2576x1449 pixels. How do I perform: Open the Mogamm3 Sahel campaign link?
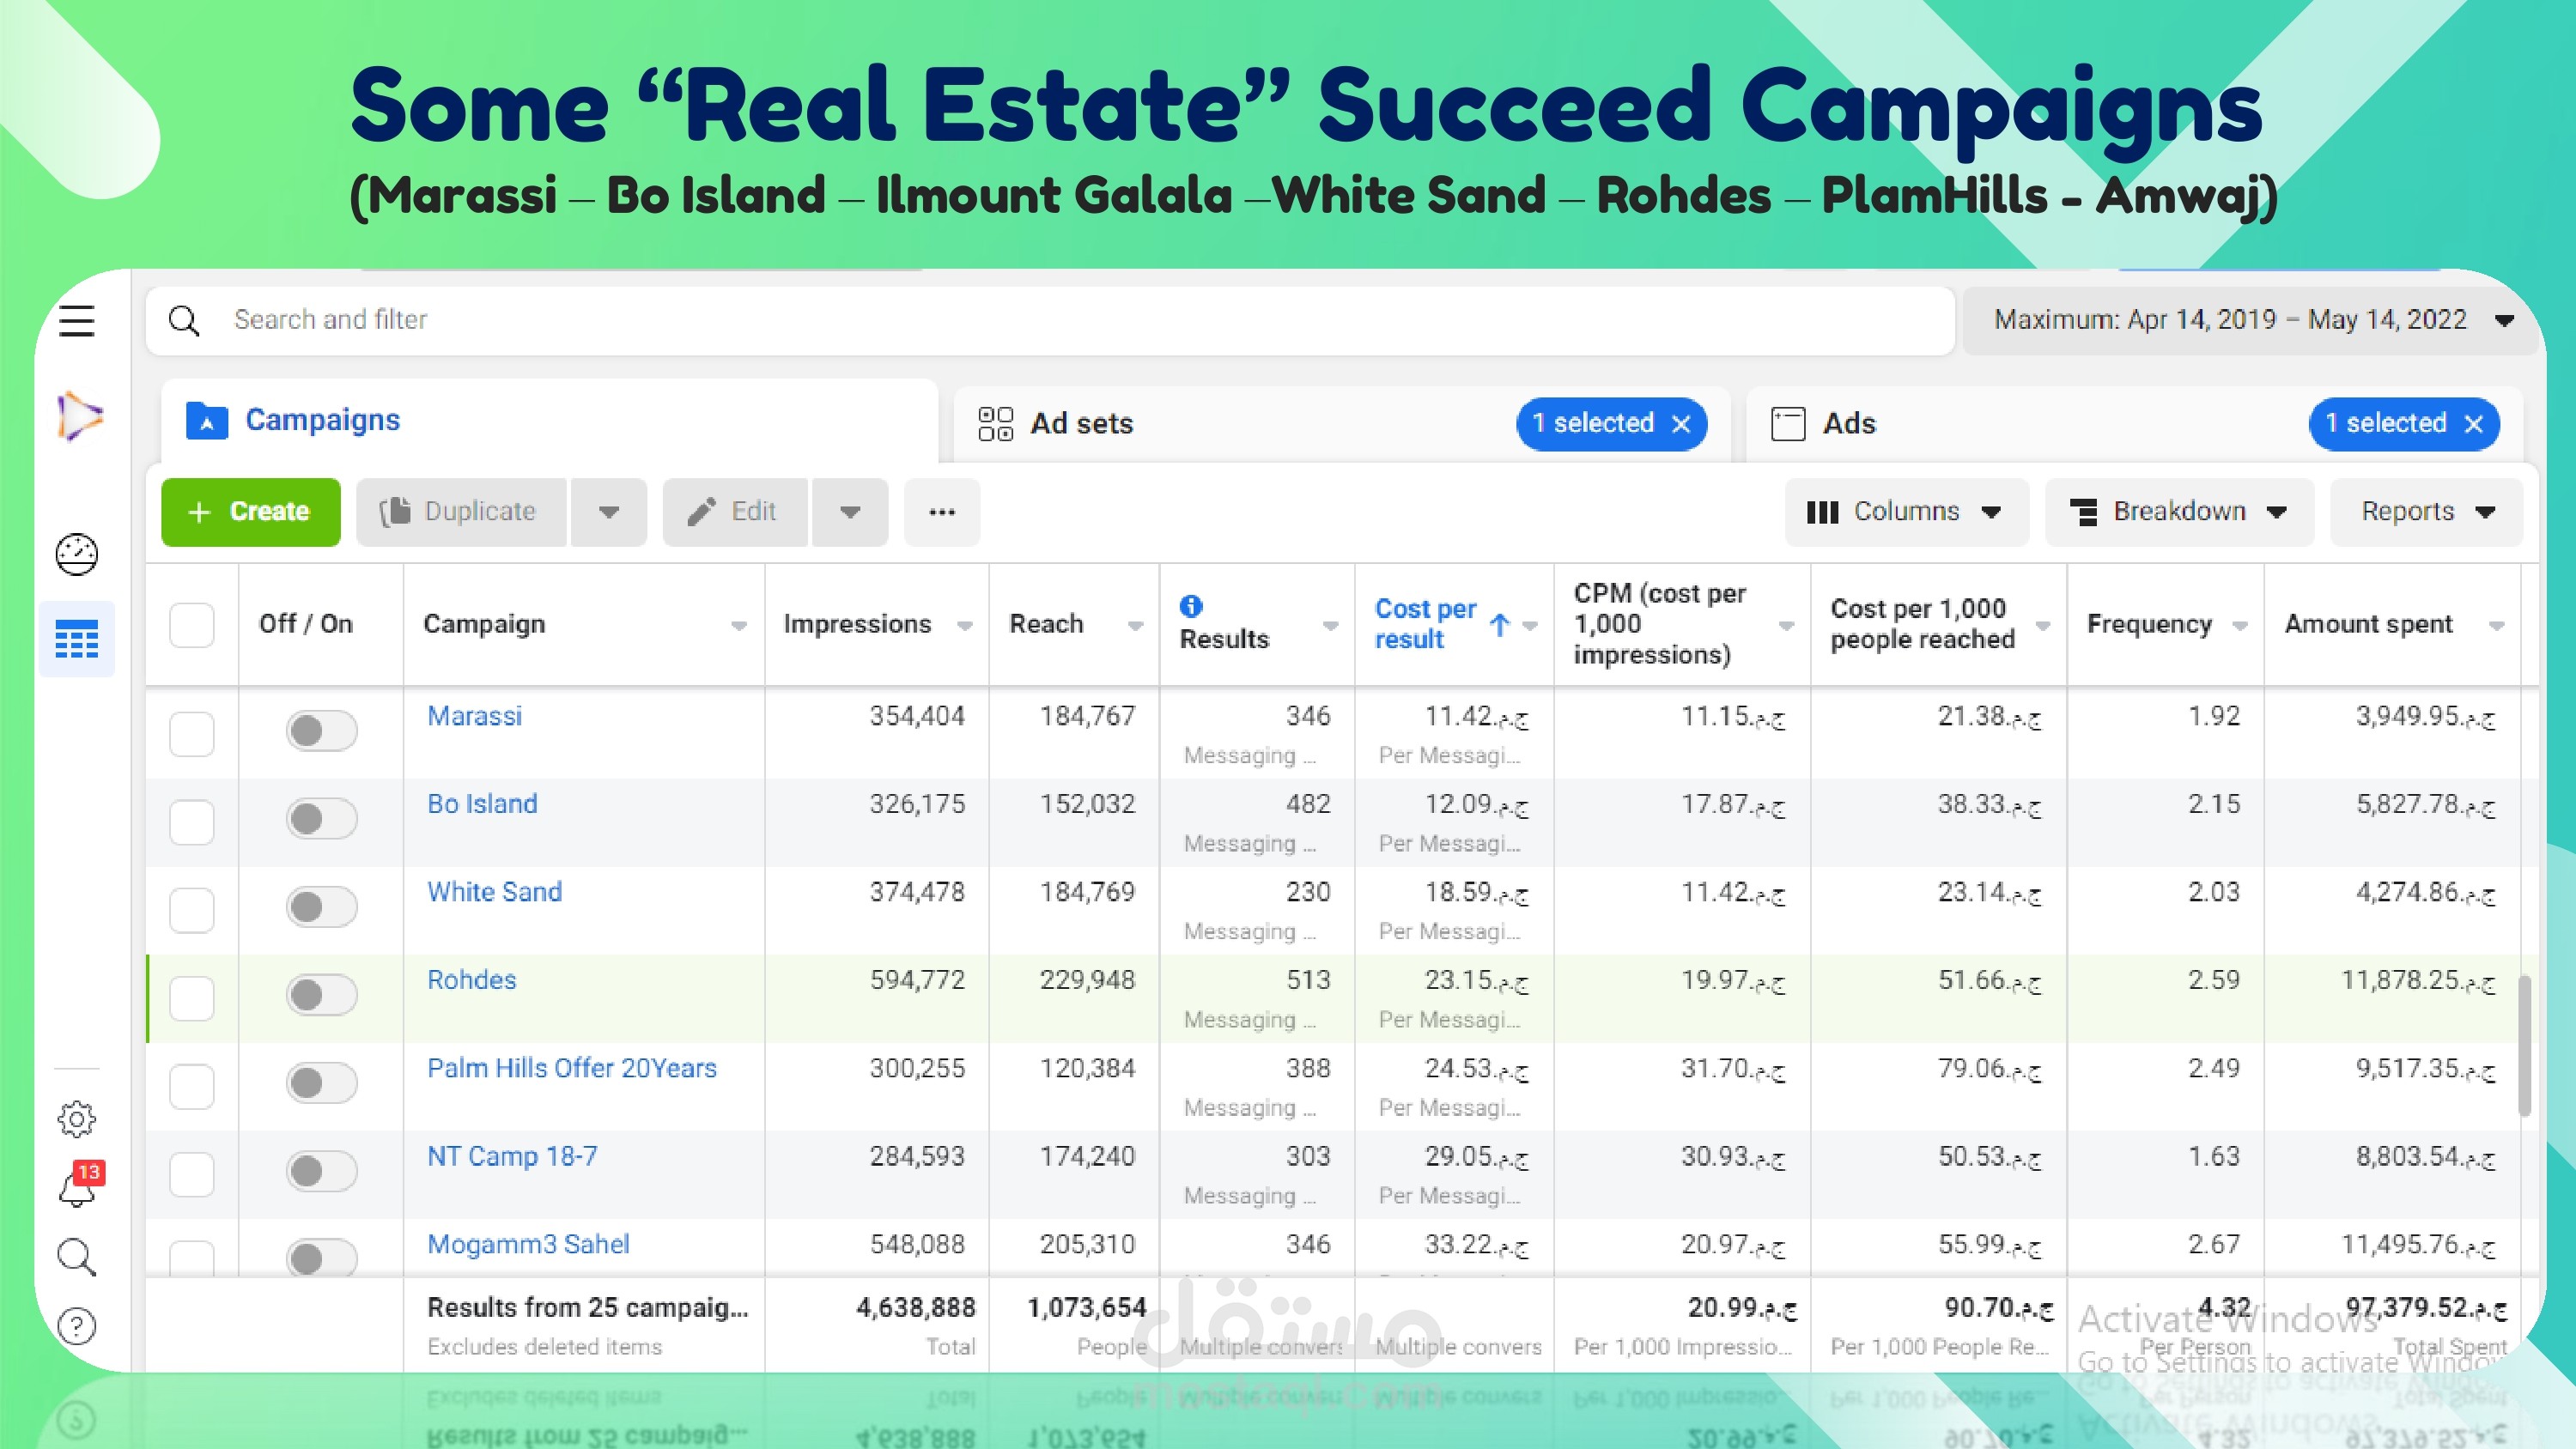528,1244
